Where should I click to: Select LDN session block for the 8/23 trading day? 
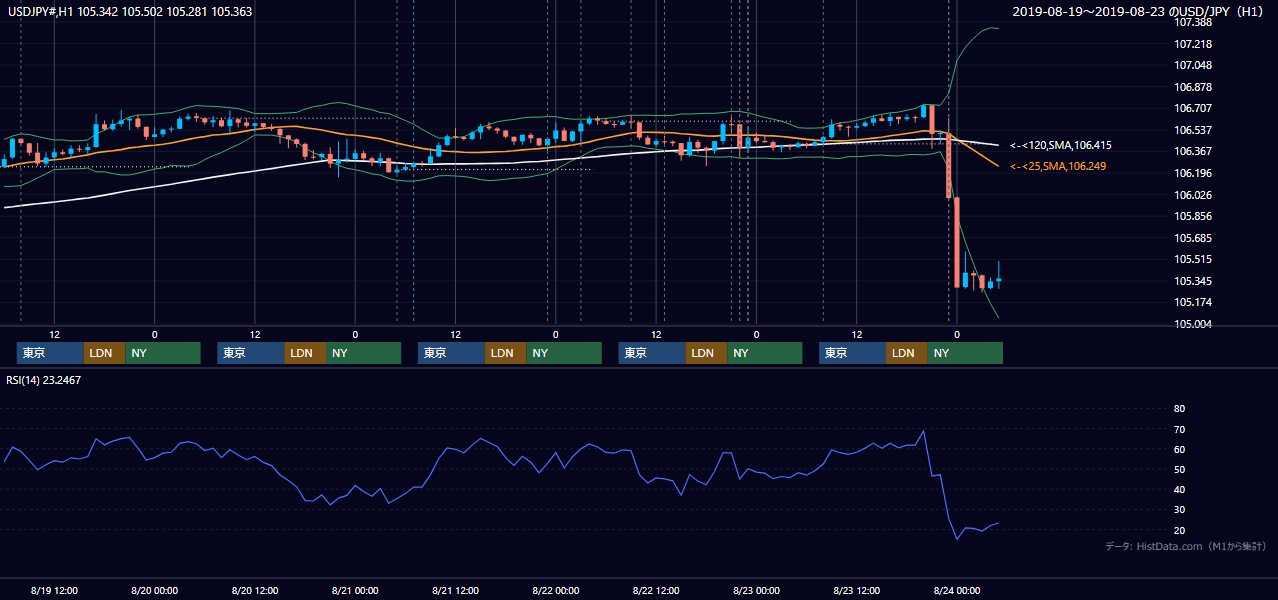pyautogui.click(x=906, y=353)
